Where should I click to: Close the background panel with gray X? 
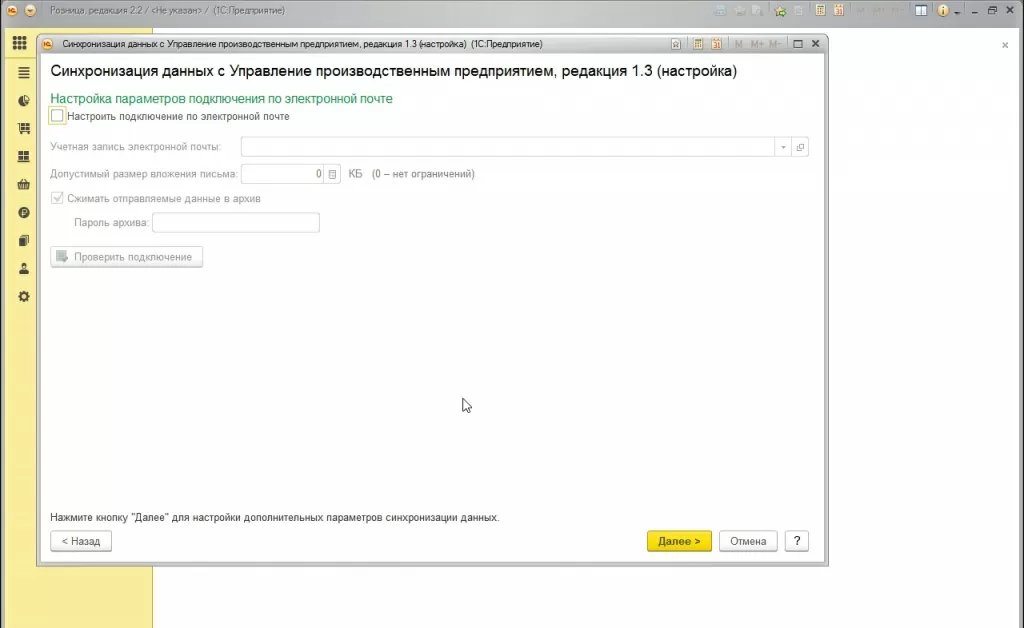click(1005, 45)
